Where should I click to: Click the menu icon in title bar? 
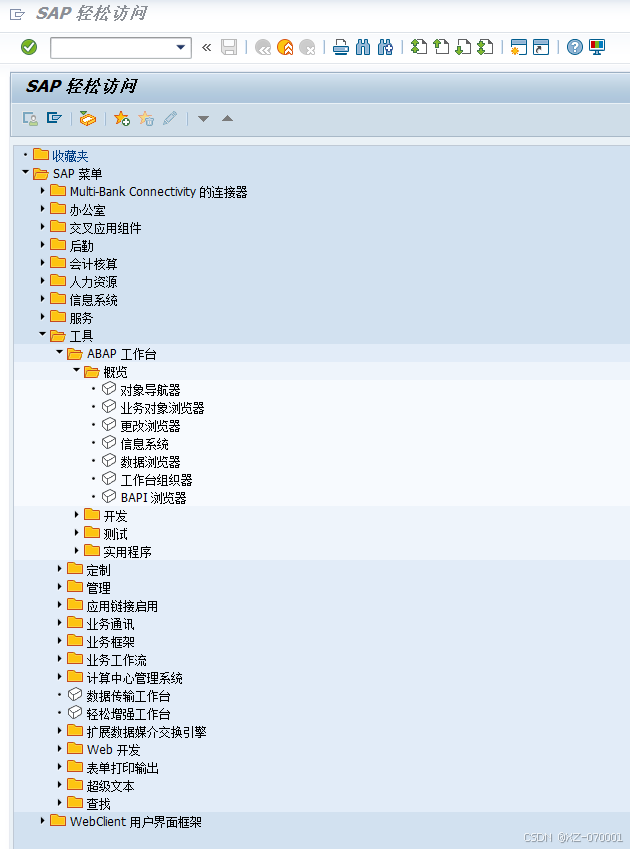tap(17, 14)
